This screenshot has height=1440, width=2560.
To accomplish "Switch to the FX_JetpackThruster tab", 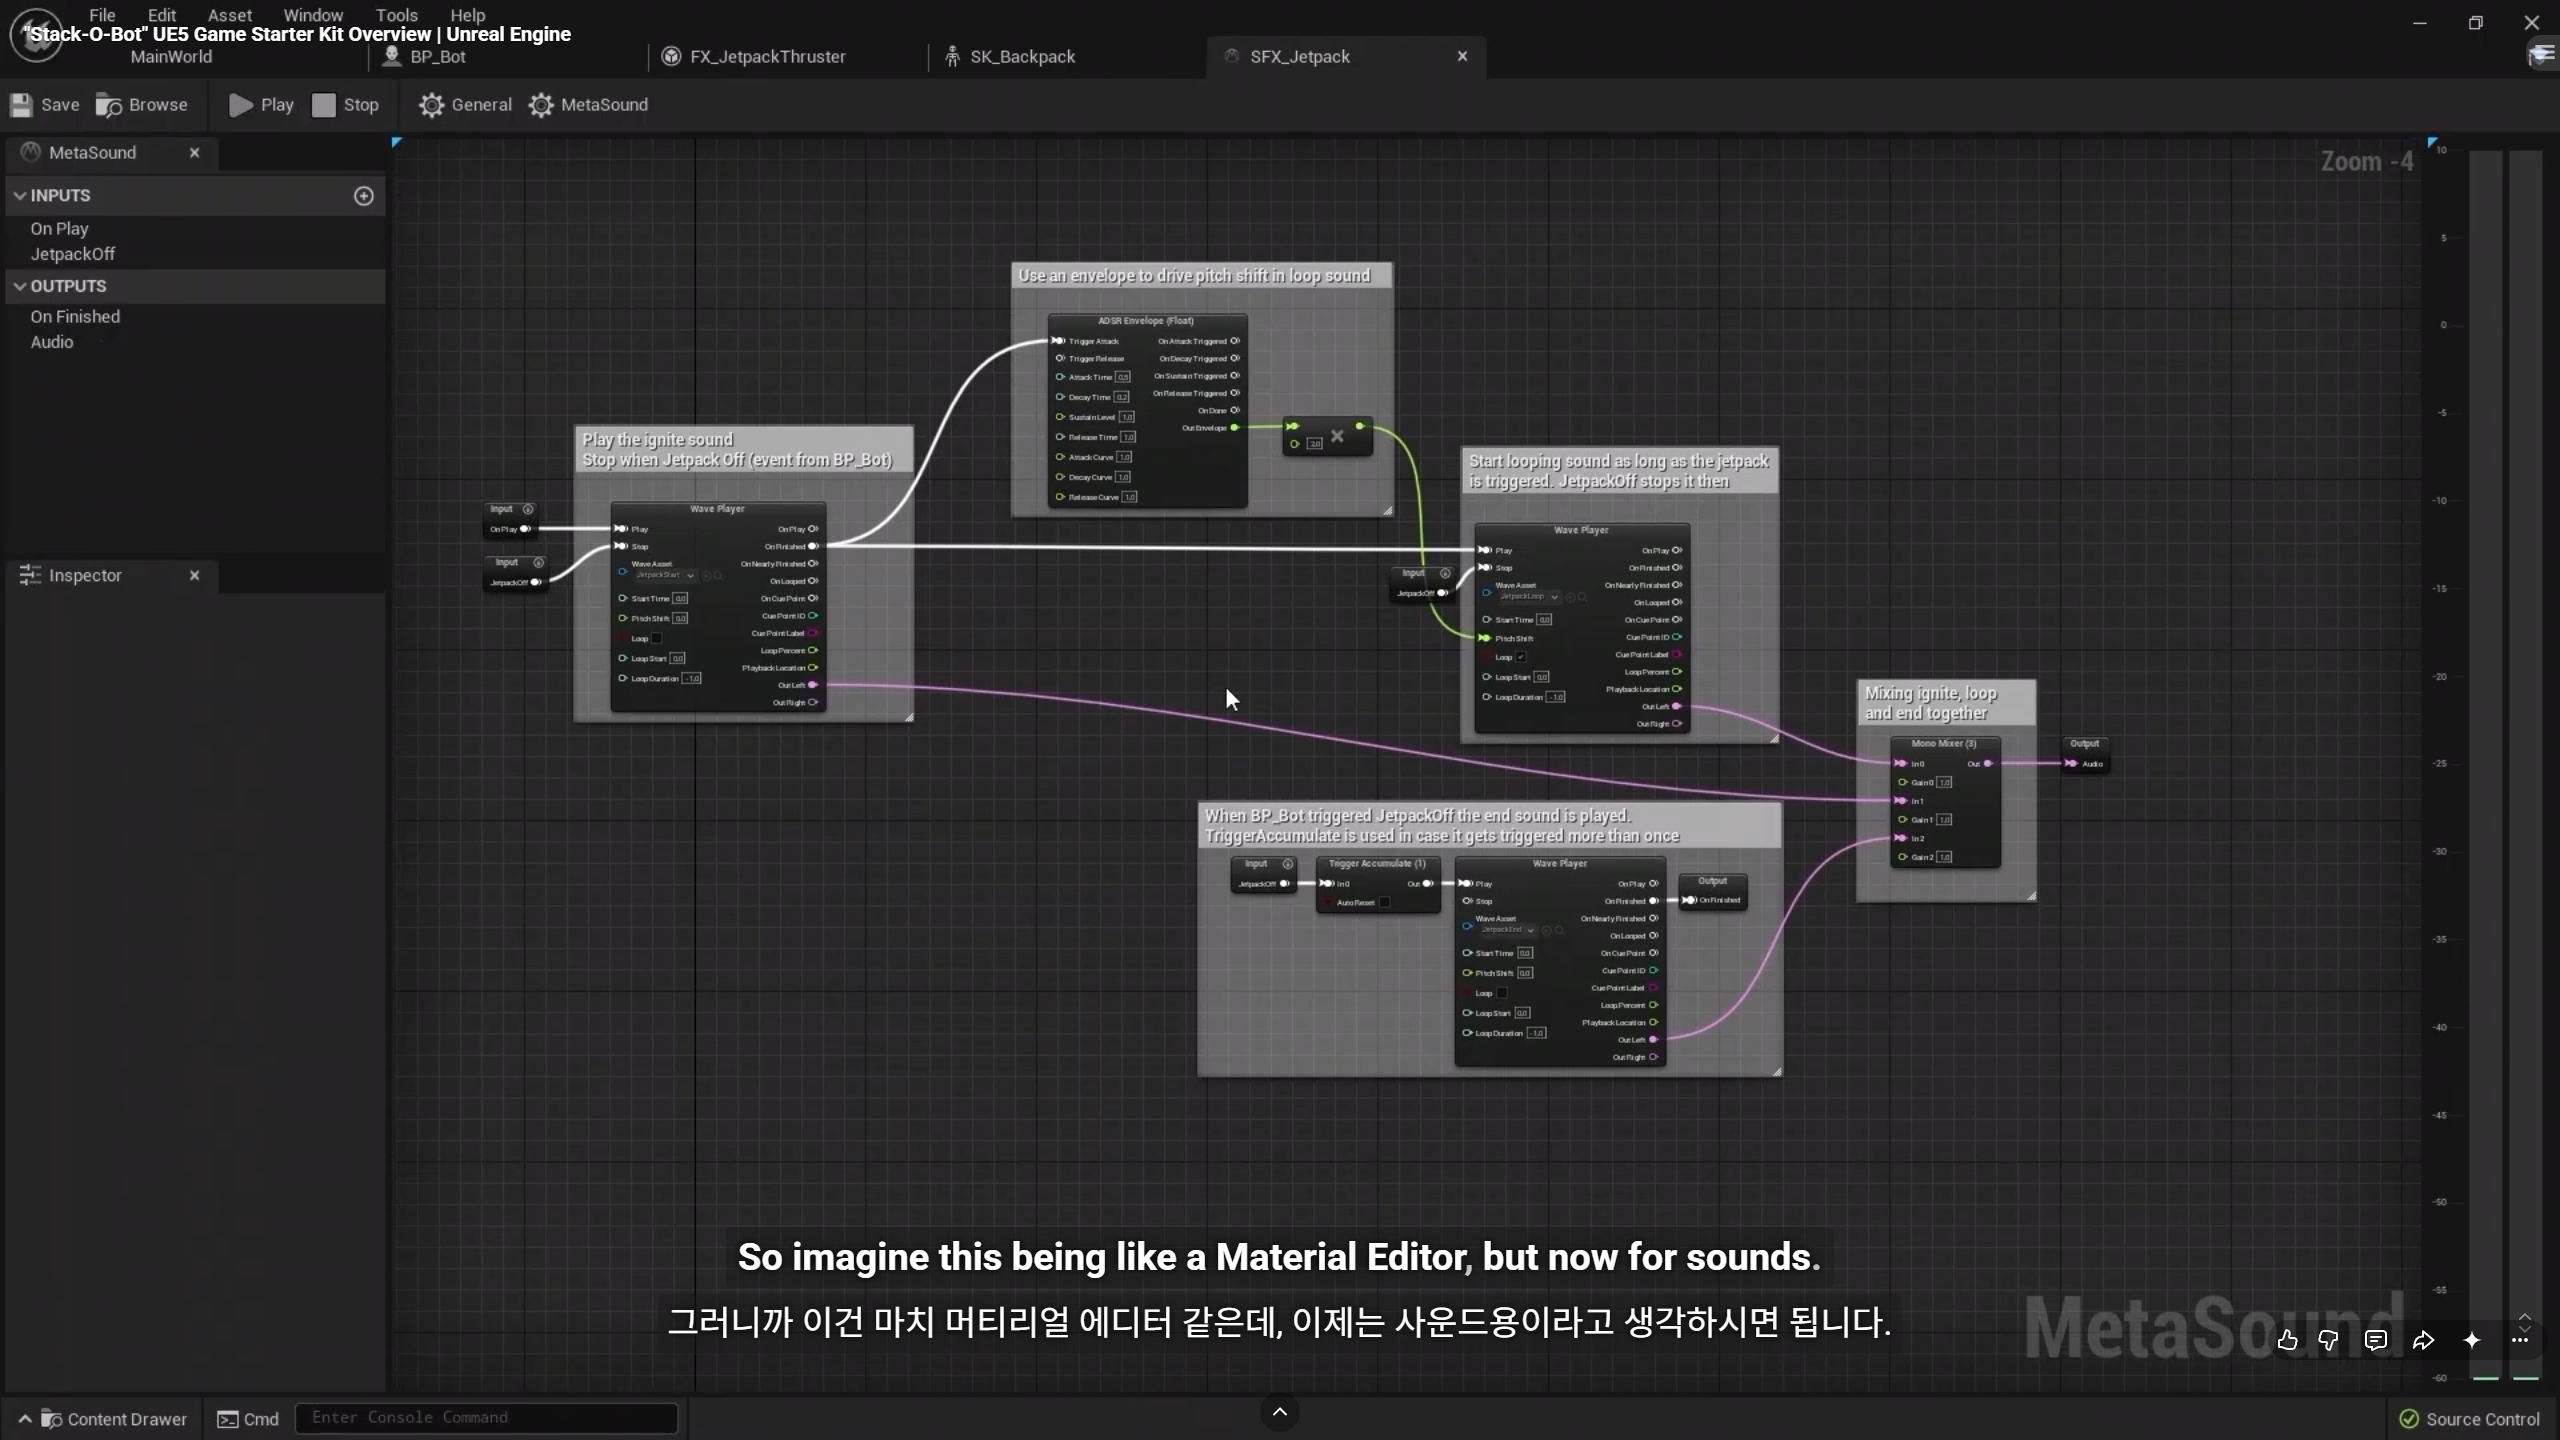I will pos(768,57).
